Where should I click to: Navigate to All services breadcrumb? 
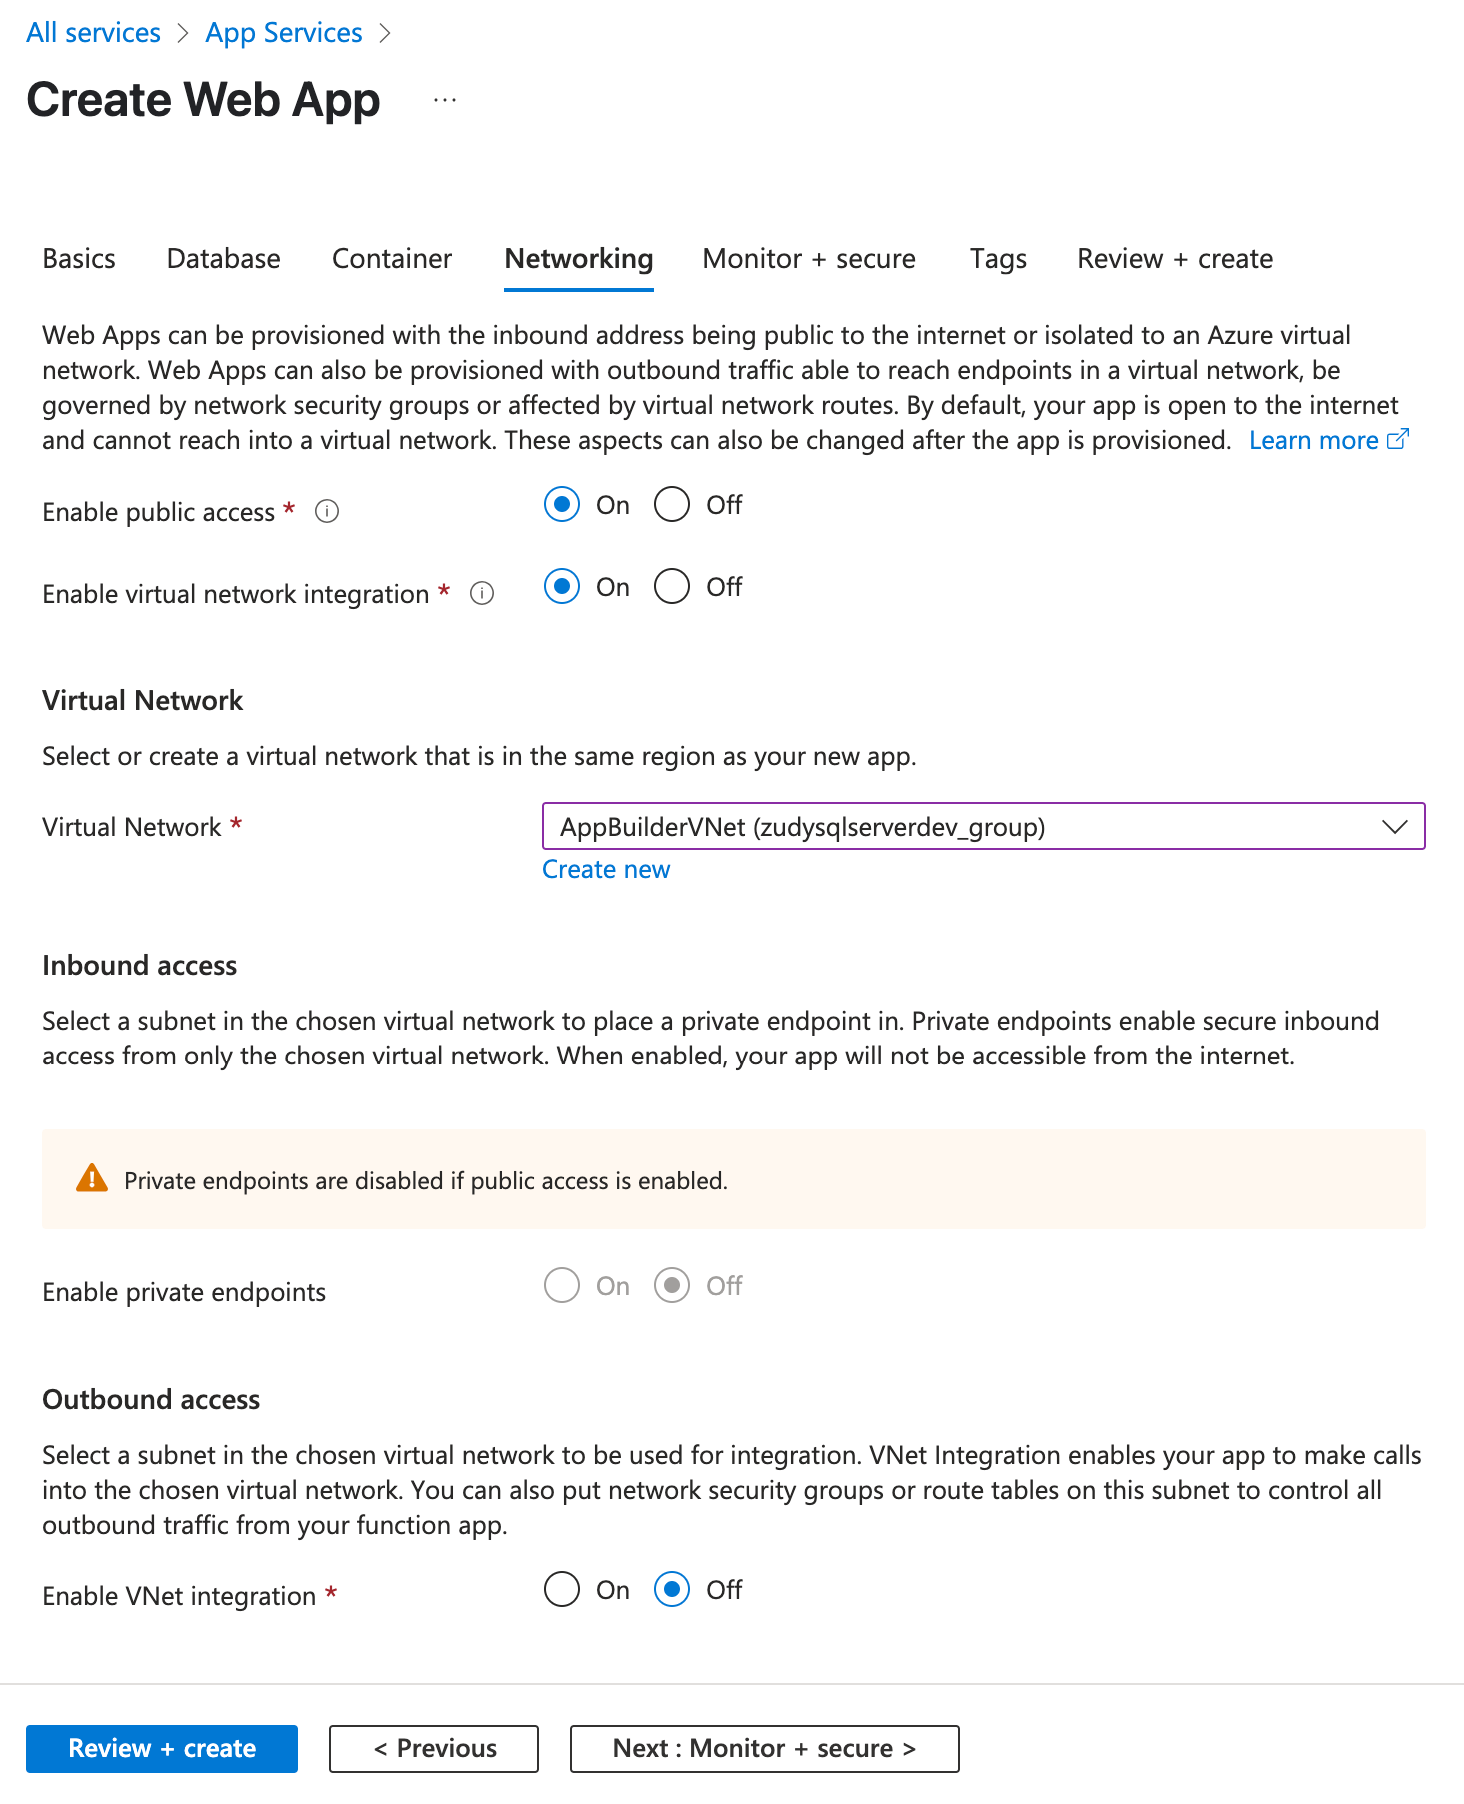93,33
